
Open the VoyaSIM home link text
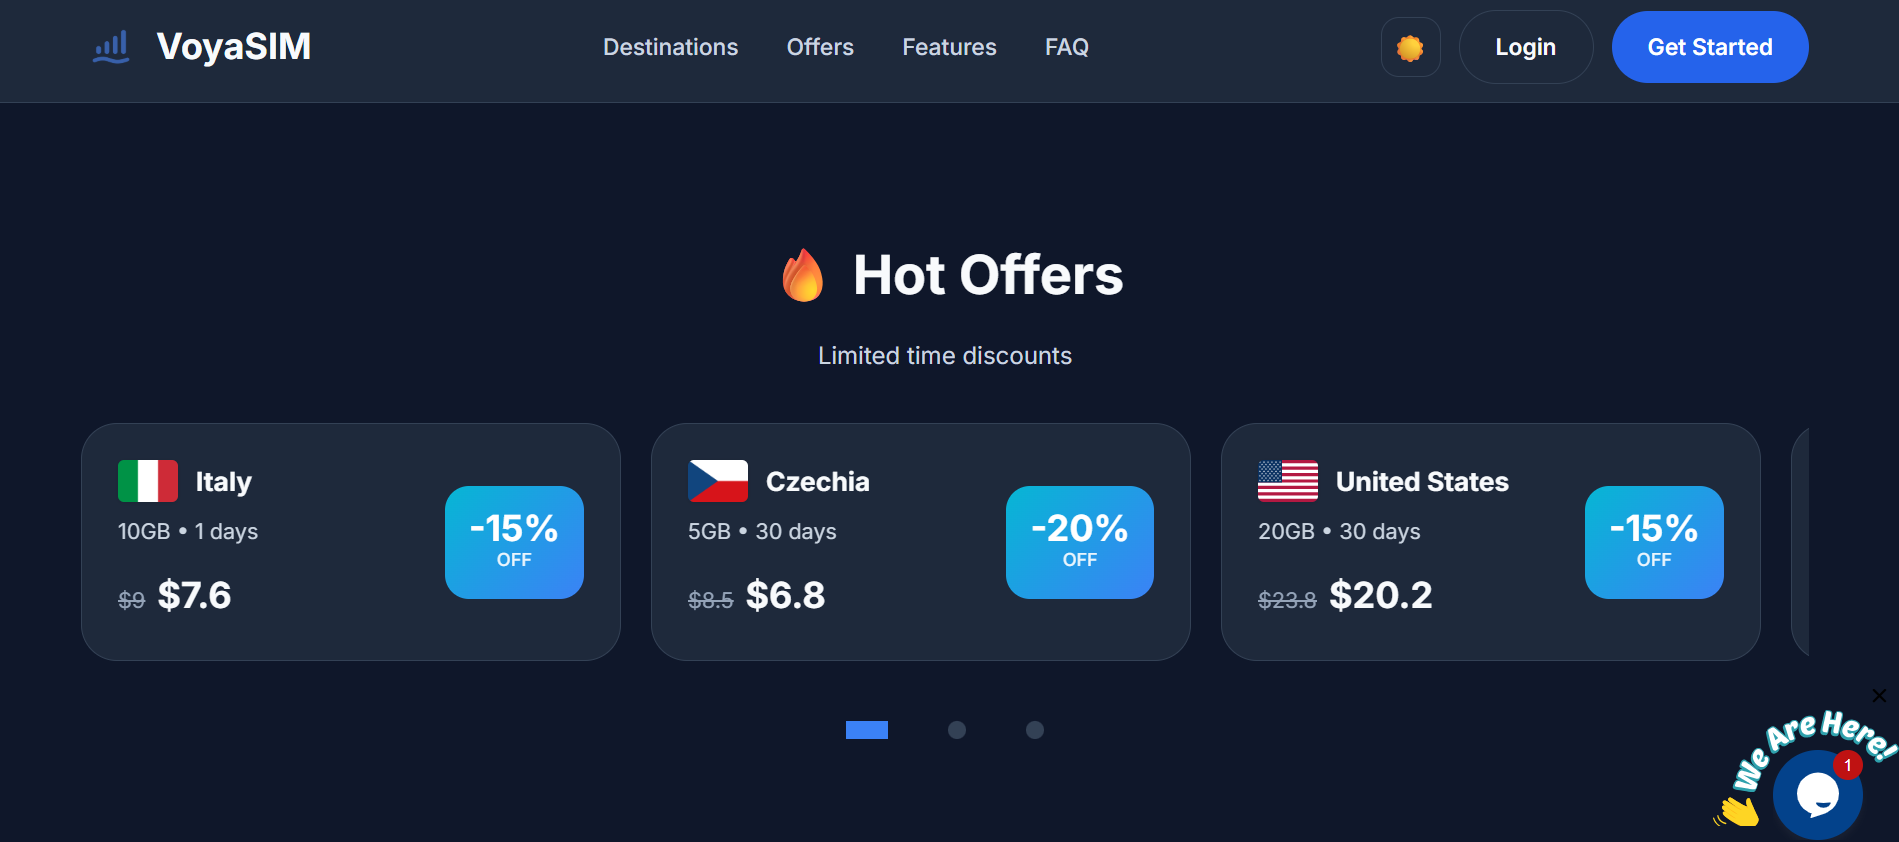pyautogui.click(x=234, y=47)
